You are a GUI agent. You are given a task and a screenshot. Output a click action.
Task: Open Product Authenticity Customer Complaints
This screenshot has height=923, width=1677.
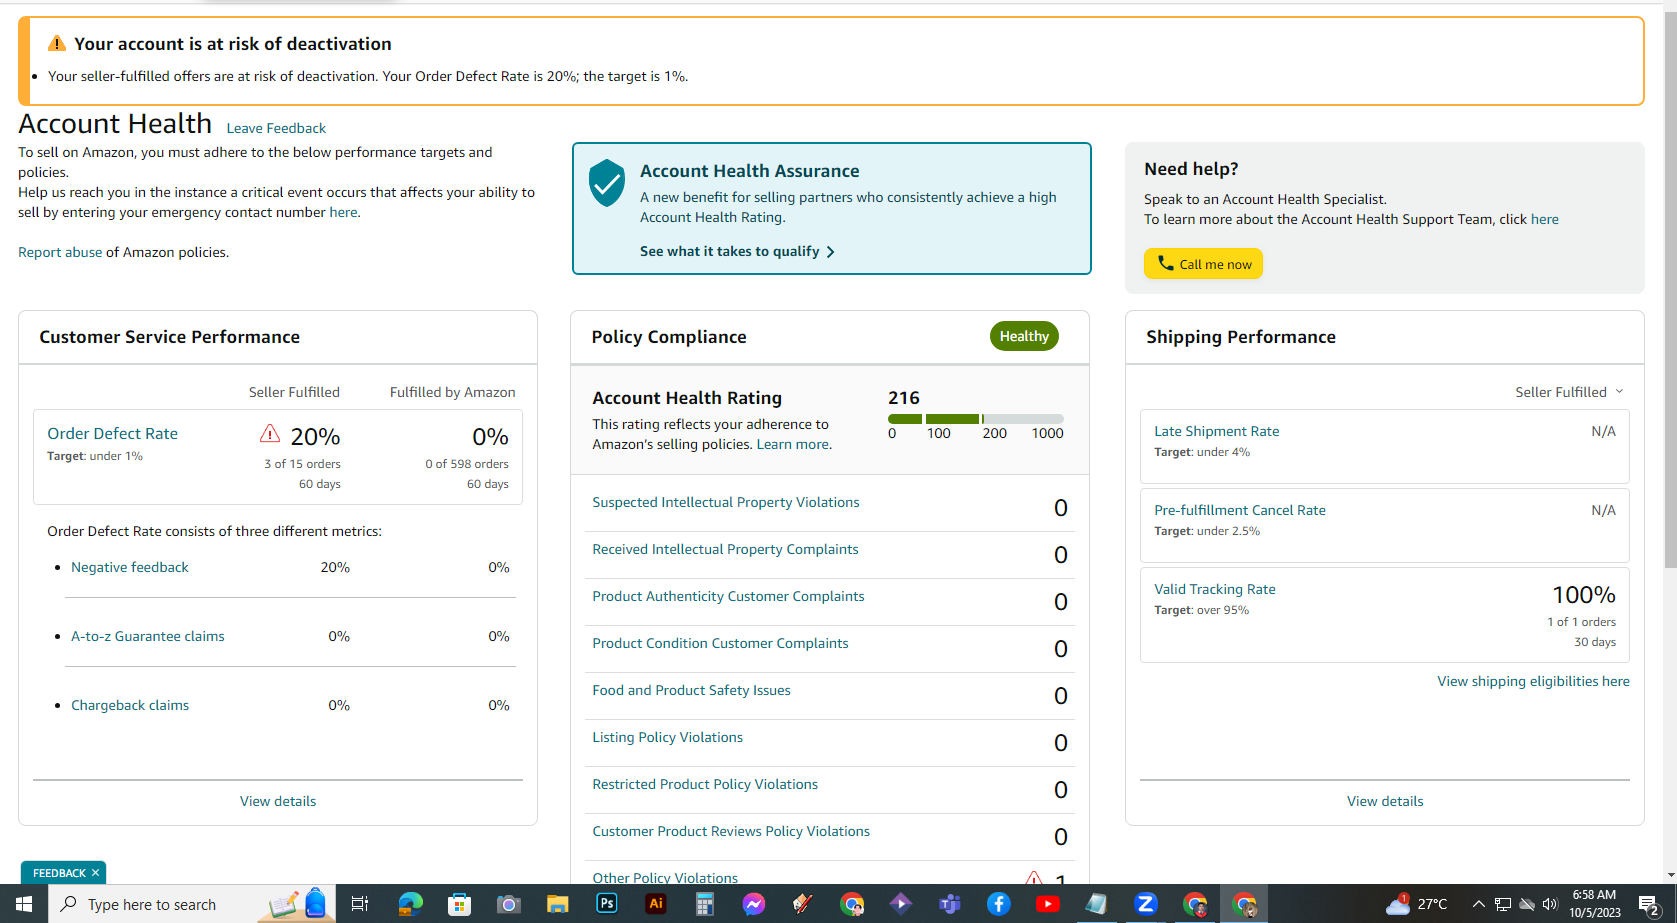click(728, 596)
